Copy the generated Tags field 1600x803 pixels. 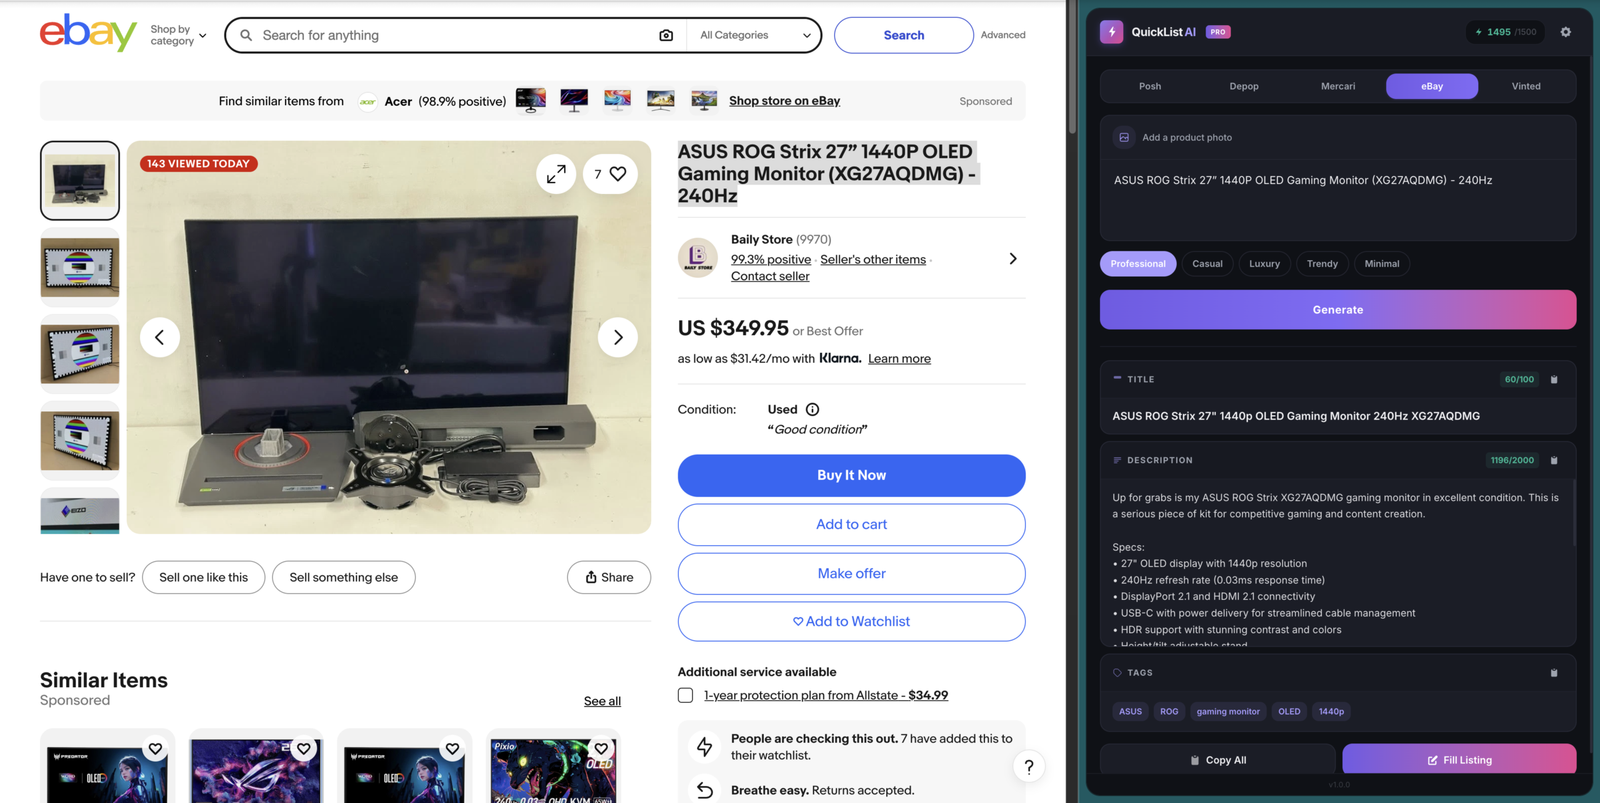click(1554, 673)
